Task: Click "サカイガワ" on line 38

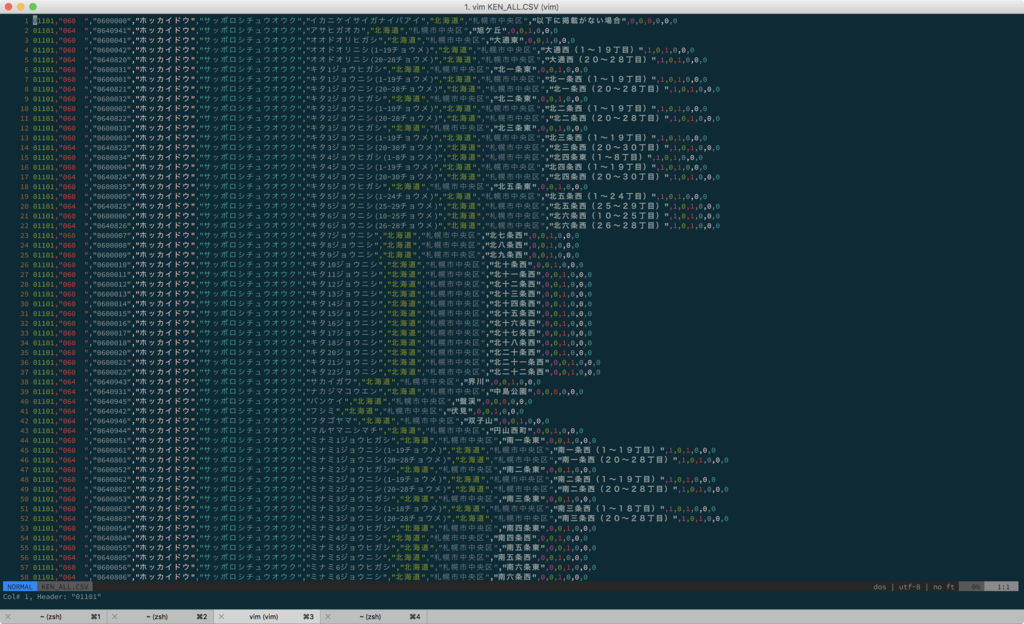Action: pos(331,382)
